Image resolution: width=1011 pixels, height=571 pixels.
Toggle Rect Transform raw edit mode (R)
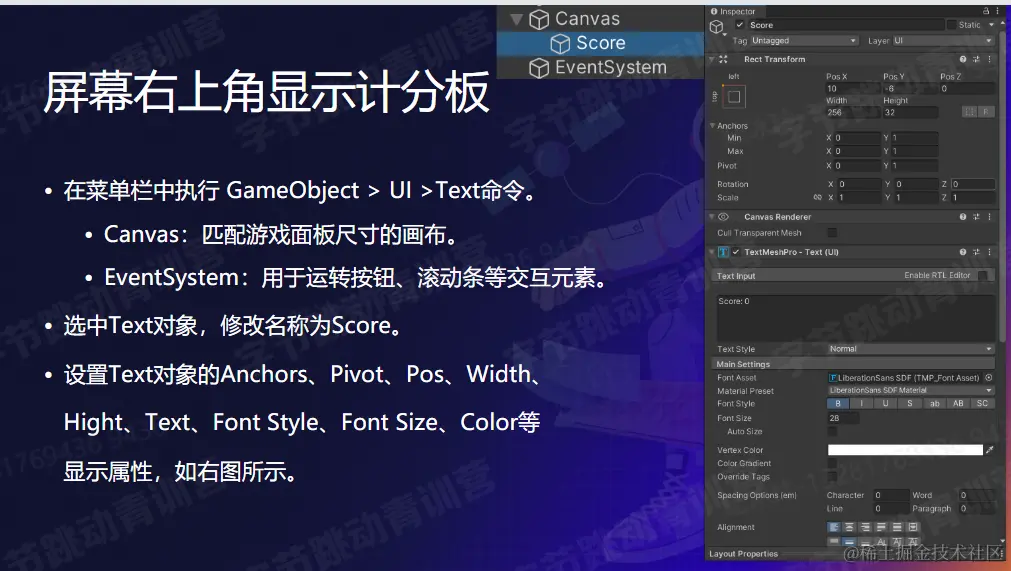pos(986,112)
